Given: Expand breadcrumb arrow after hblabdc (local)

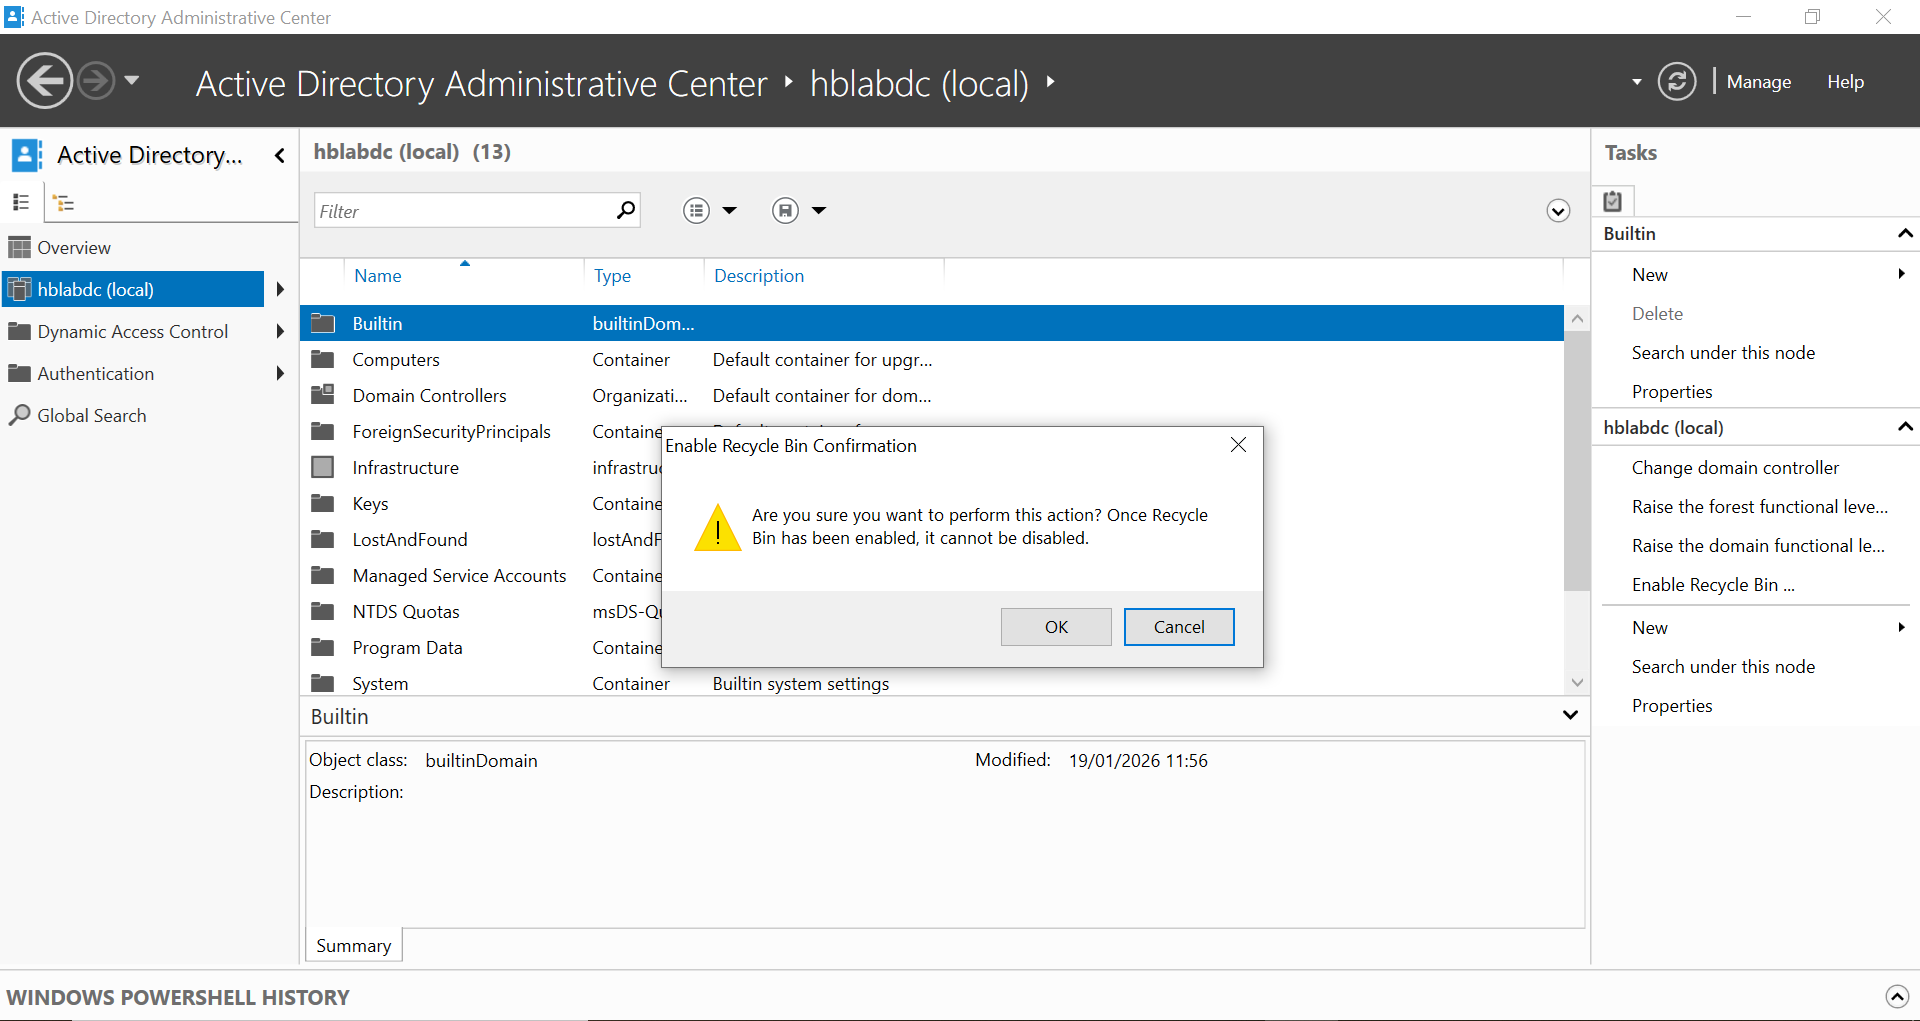Looking at the screenshot, I should point(1050,82).
